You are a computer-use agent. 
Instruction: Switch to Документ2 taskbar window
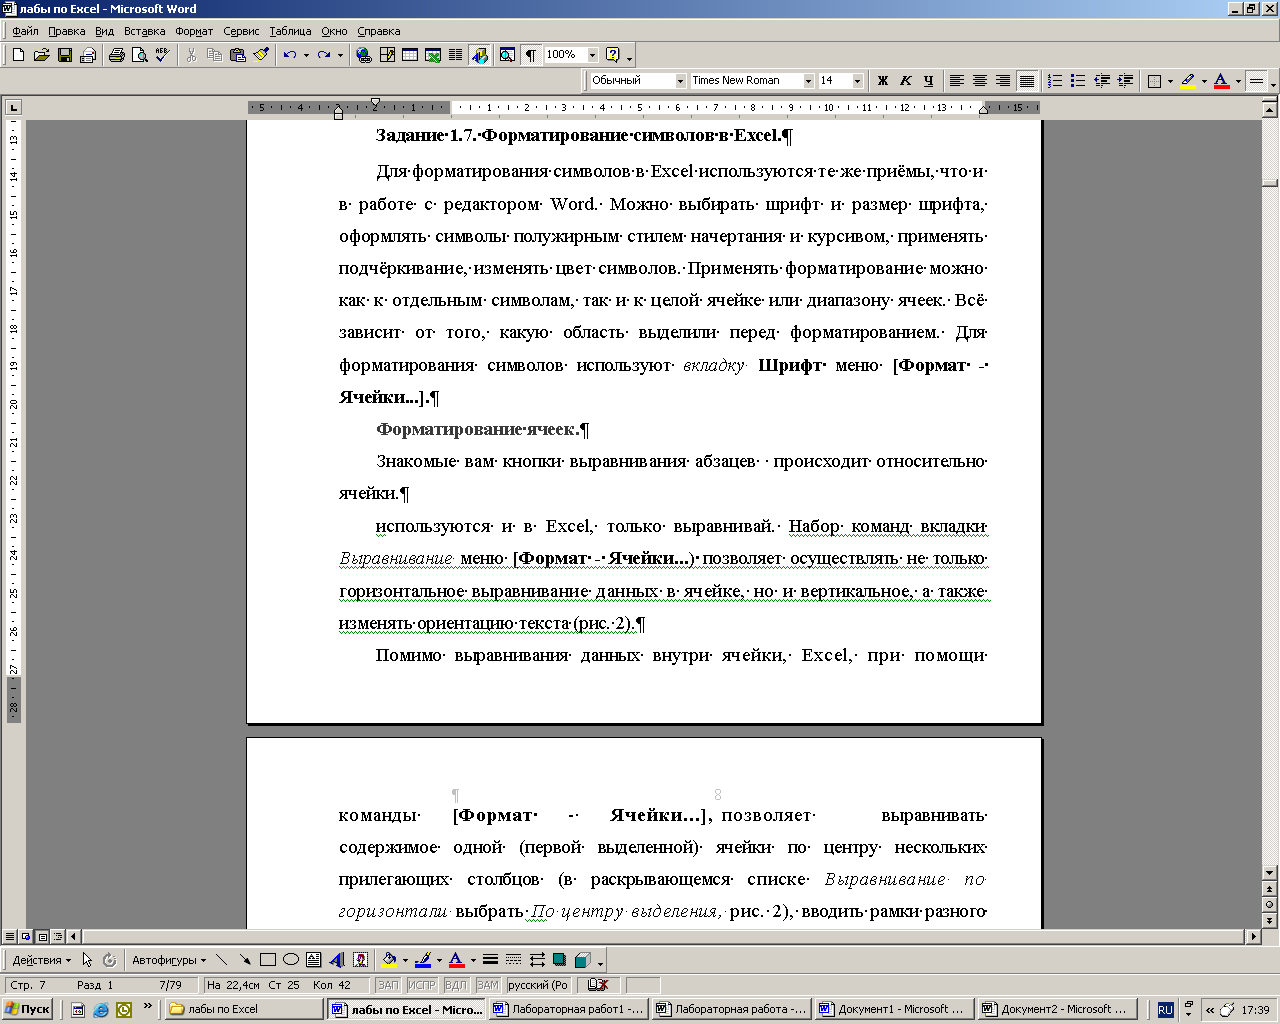[1057, 1010]
